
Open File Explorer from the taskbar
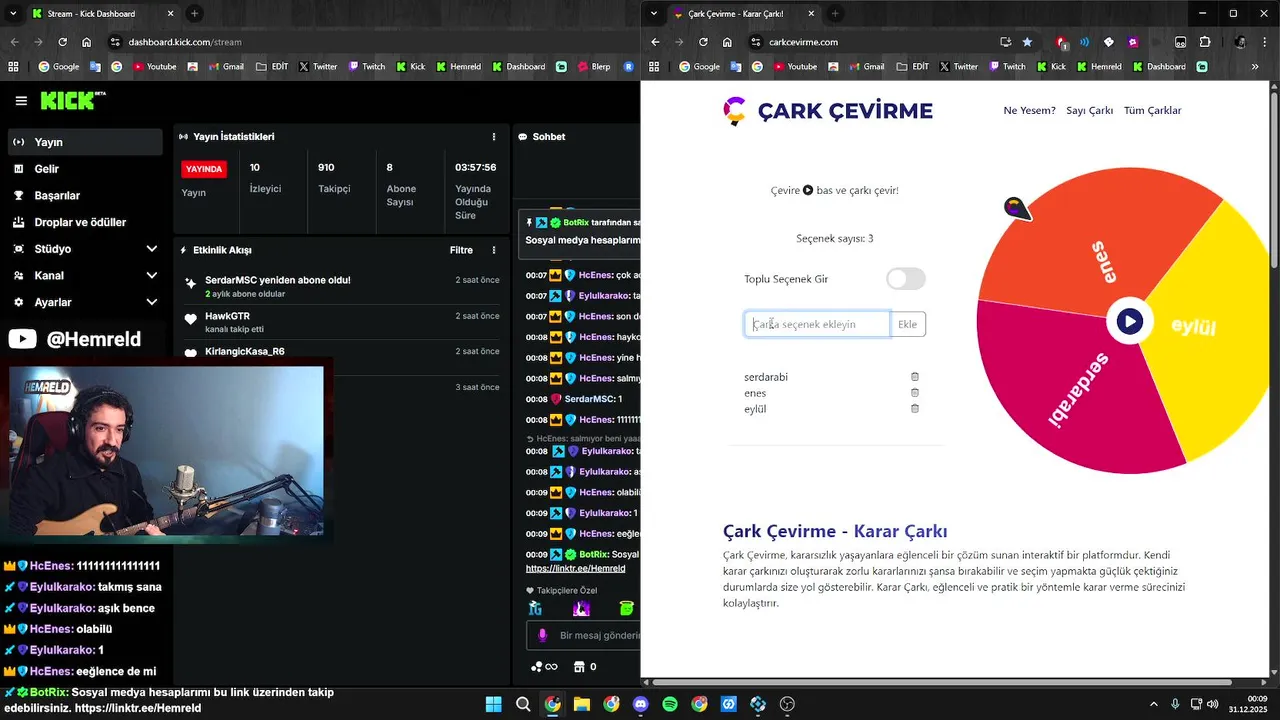point(582,704)
